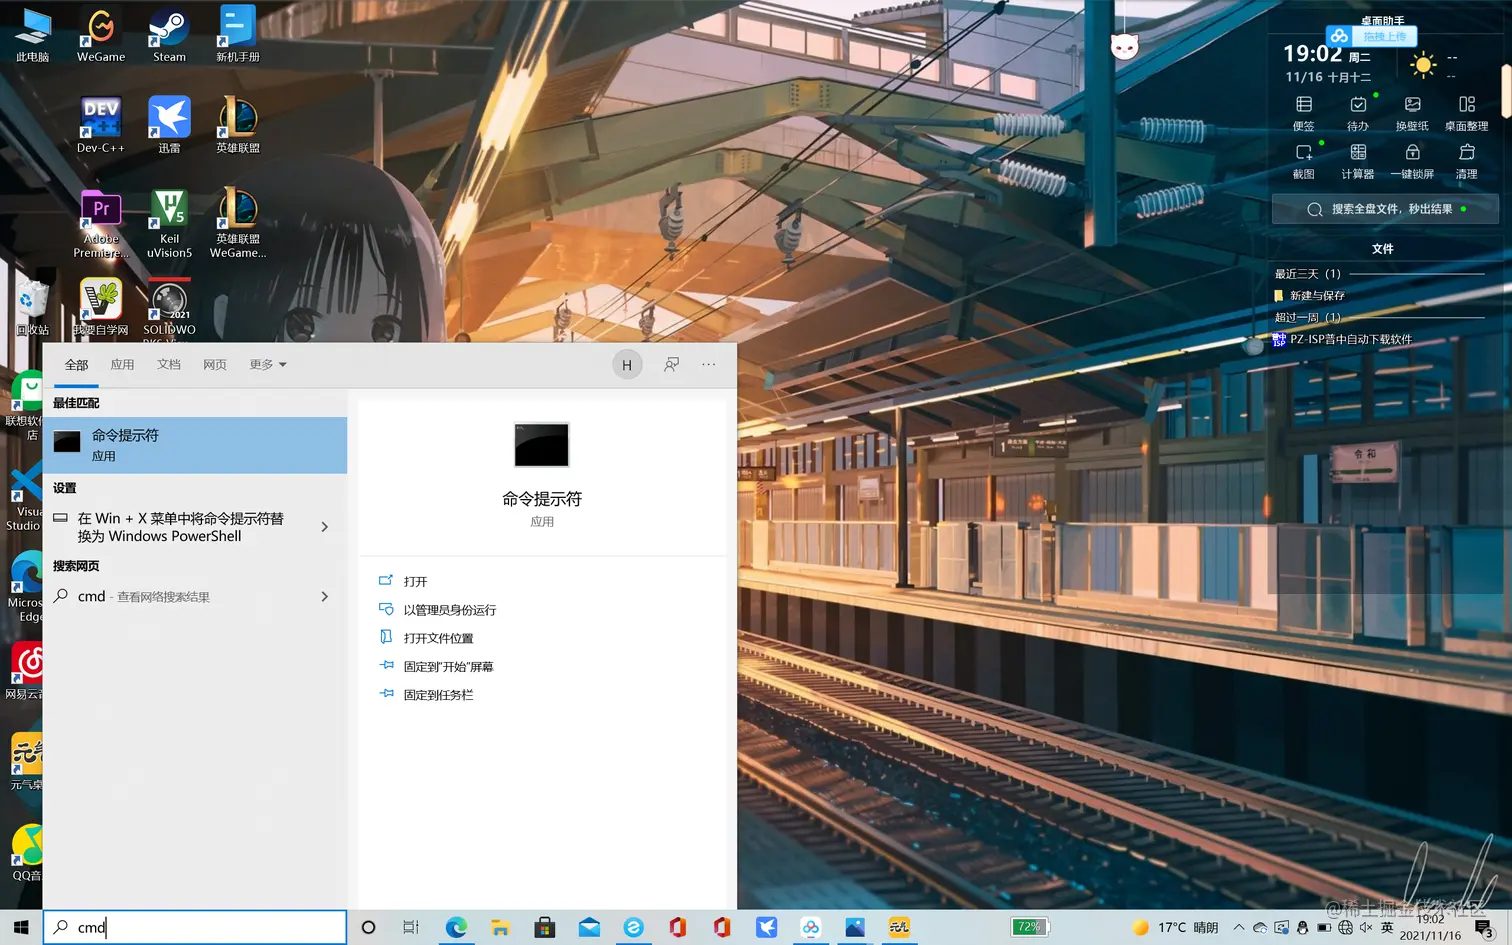
Task: Open the Steam desktop shortcut
Action: coord(169,35)
